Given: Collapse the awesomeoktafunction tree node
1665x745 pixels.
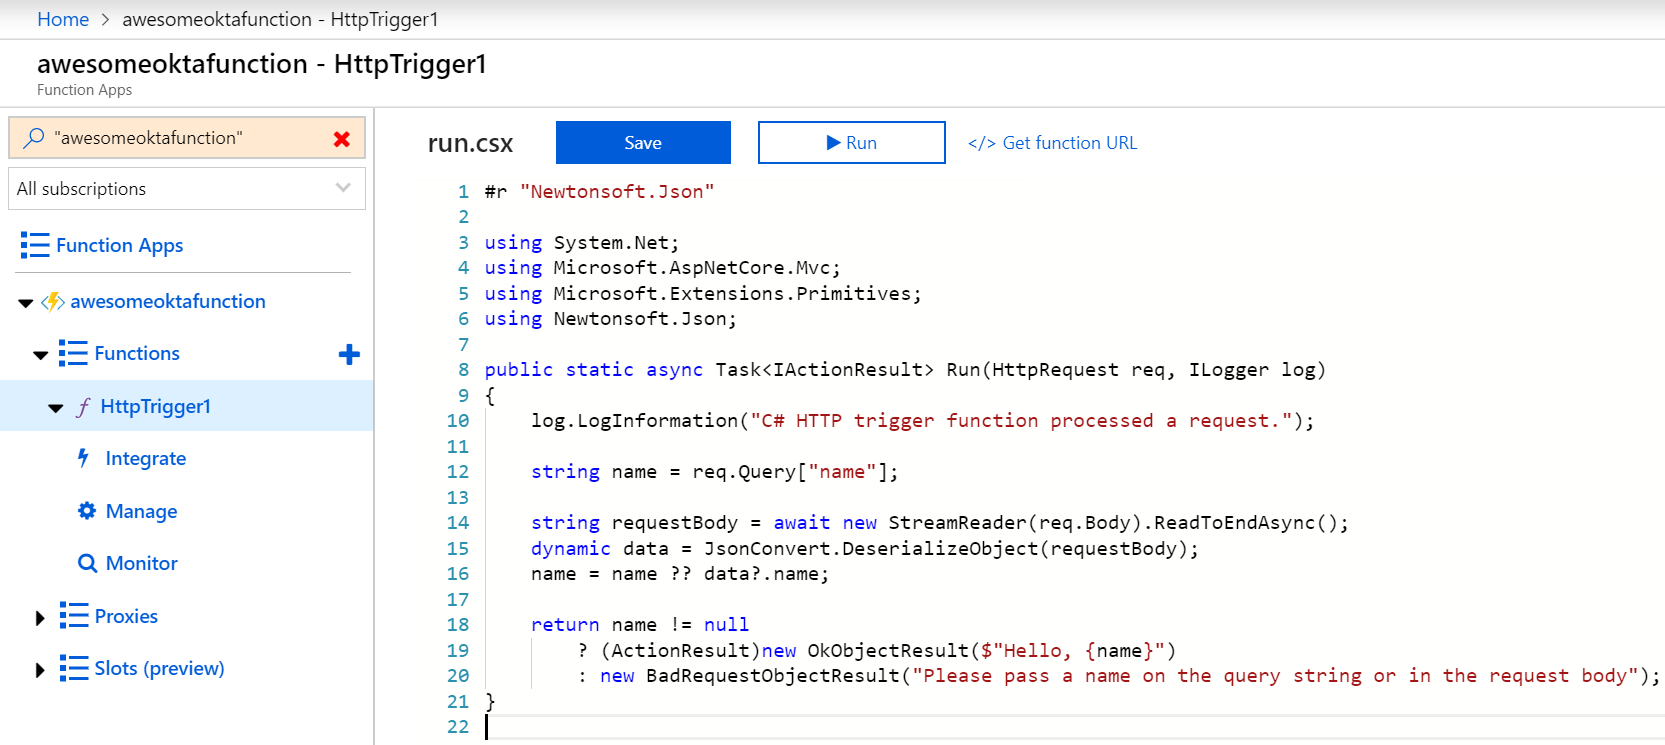Looking at the screenshot, I should [x=26, y=302].
